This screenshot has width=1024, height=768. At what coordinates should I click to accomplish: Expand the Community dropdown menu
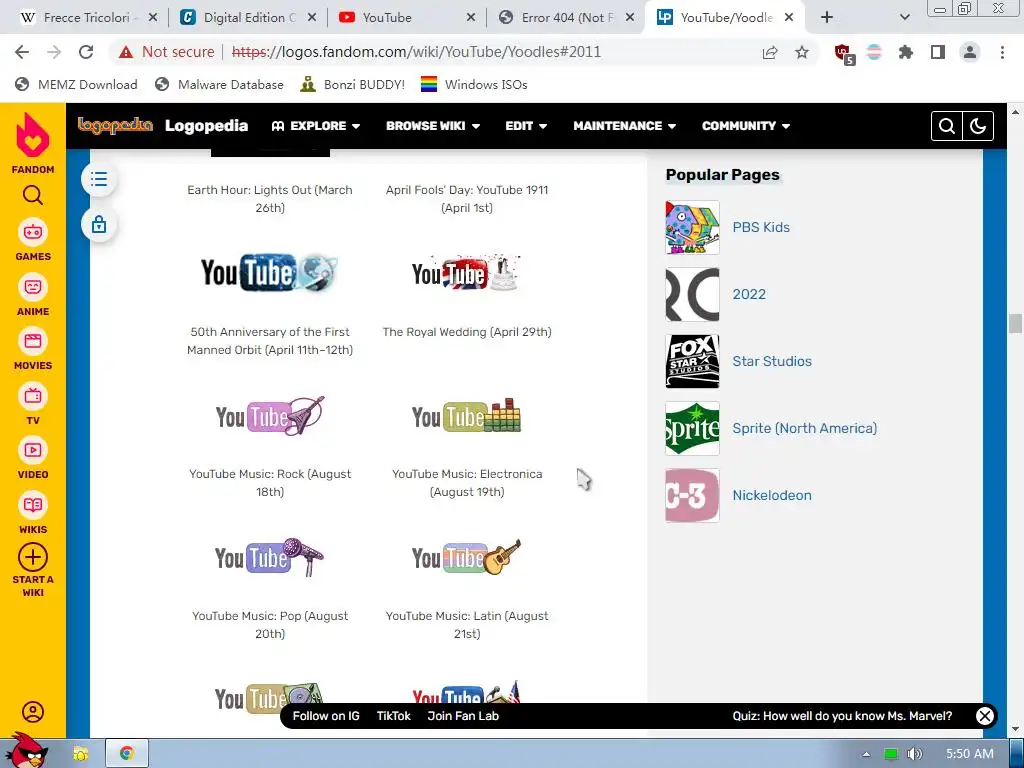pos(746,126)
